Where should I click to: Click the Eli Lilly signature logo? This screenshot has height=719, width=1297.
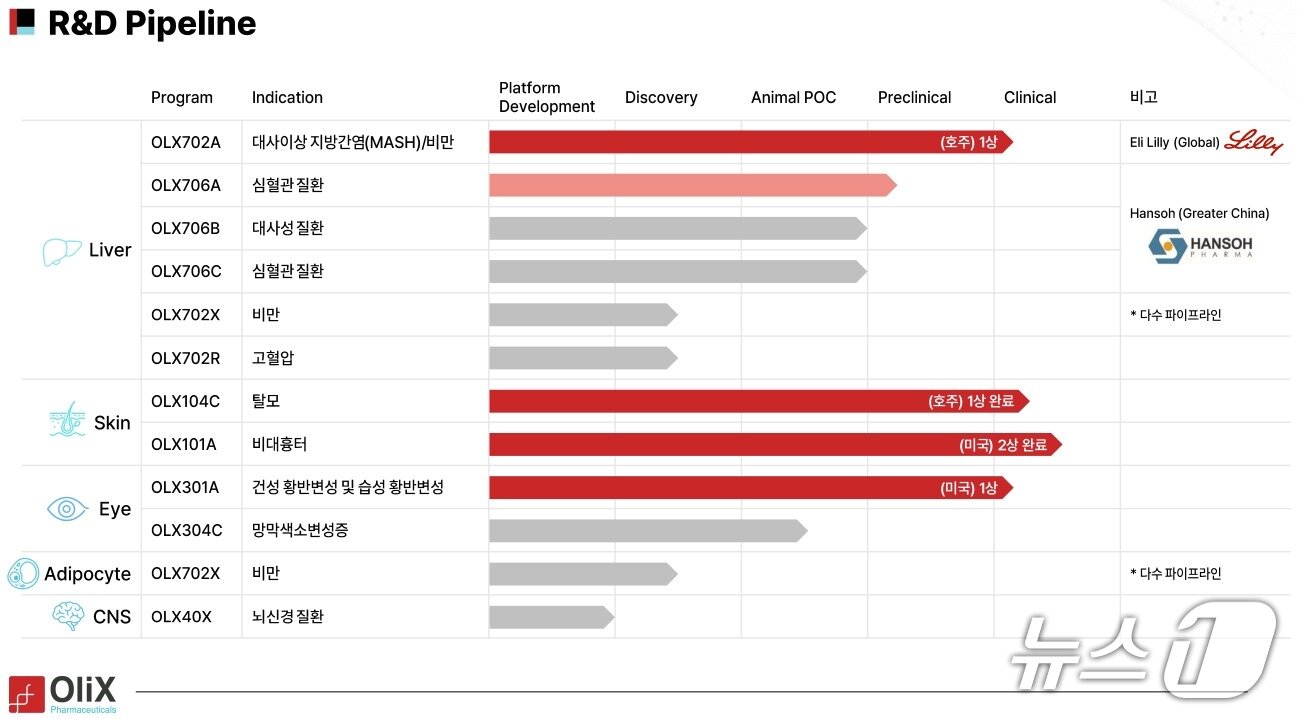[x=1254, y=142]
